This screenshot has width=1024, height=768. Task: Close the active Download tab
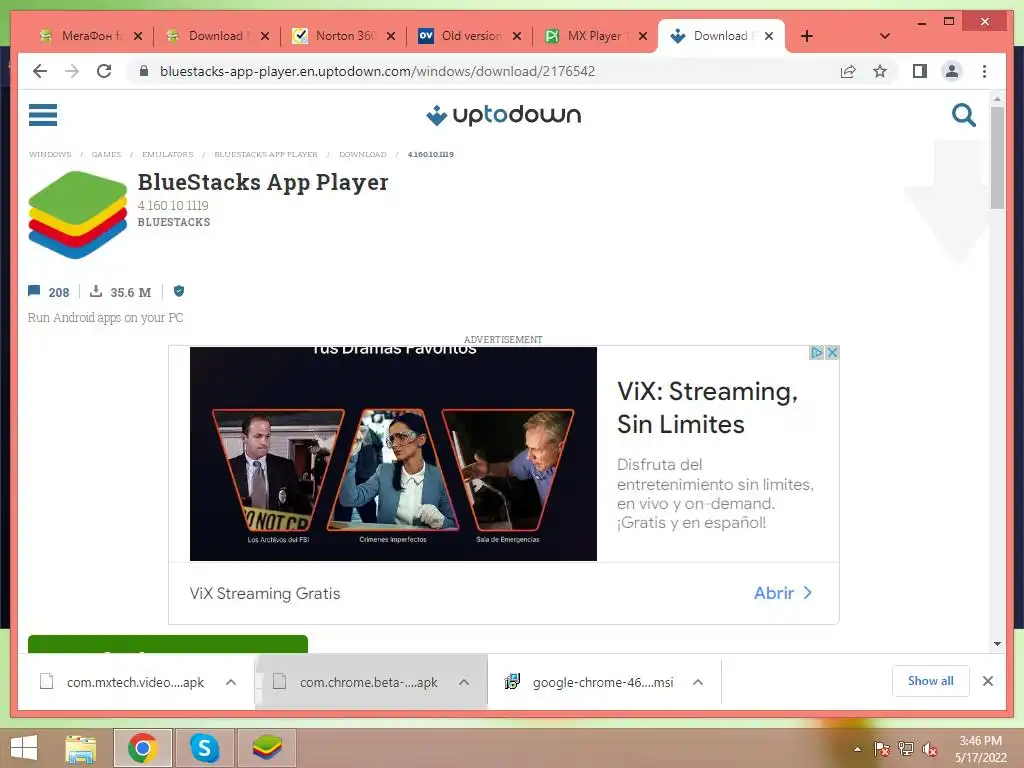[x=769, y=36]
